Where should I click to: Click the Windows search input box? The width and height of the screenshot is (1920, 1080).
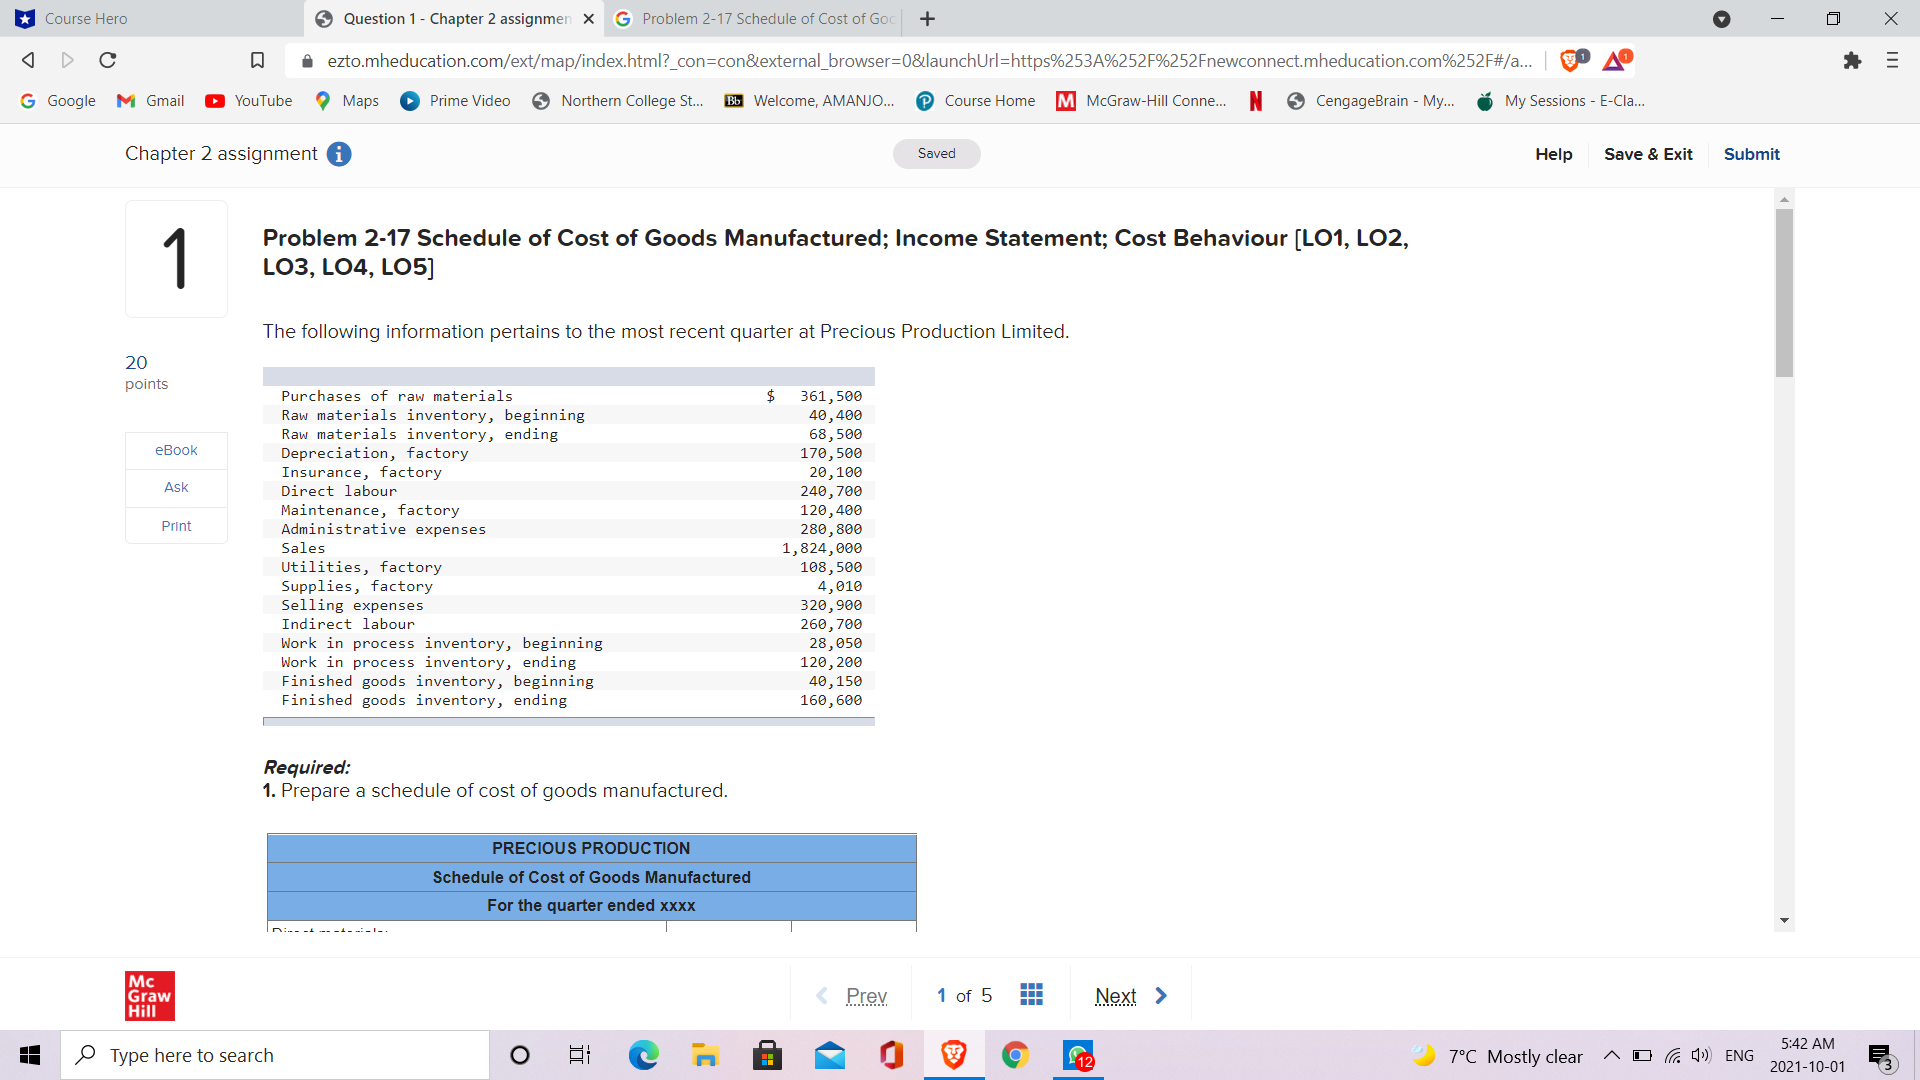click(x=275, y=1055)
